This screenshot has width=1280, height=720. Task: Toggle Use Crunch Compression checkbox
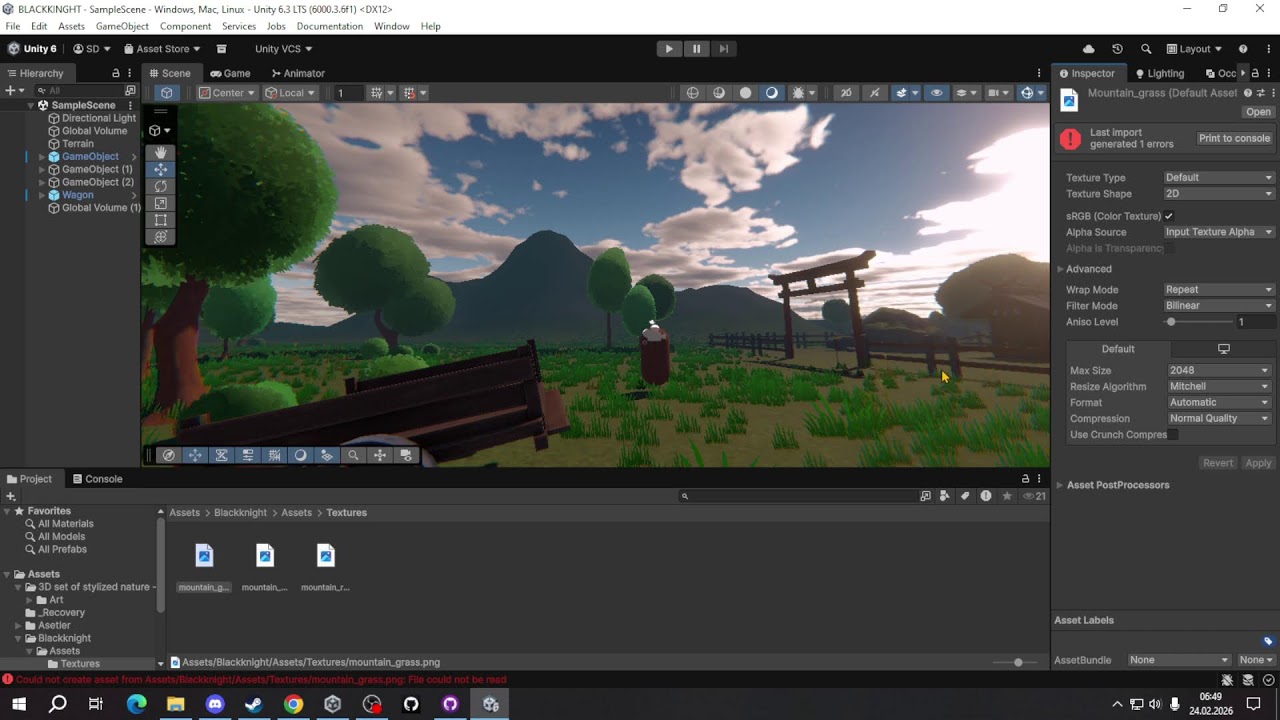pyautogui.click(x=1173, y=435)
